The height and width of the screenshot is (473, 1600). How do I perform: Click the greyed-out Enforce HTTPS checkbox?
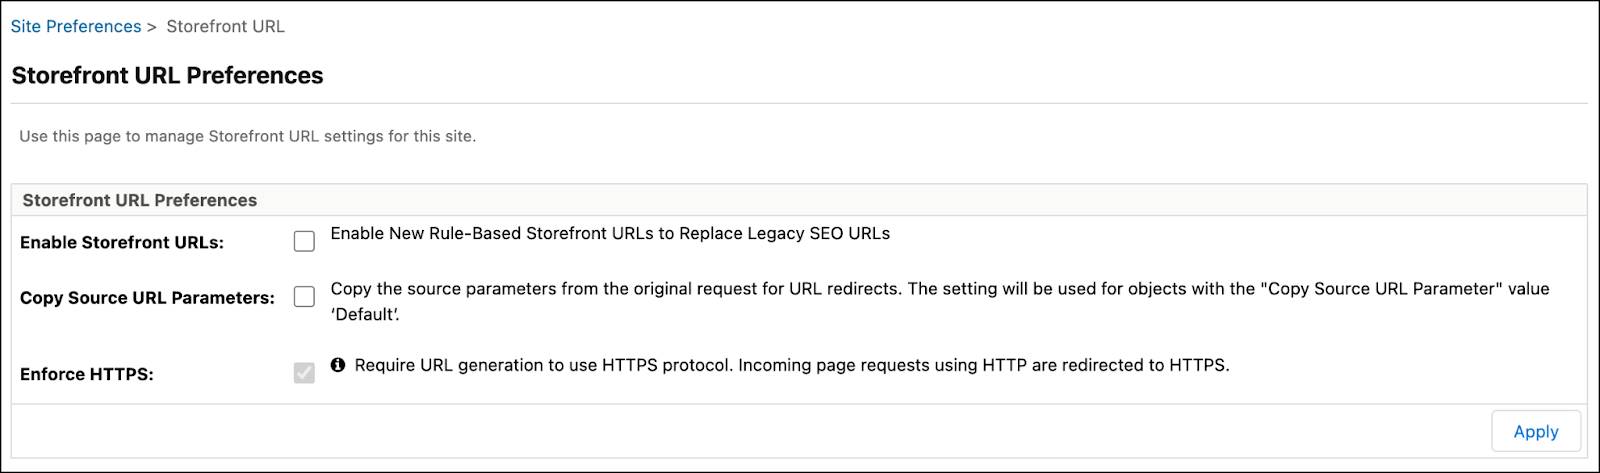pos(304,373)
